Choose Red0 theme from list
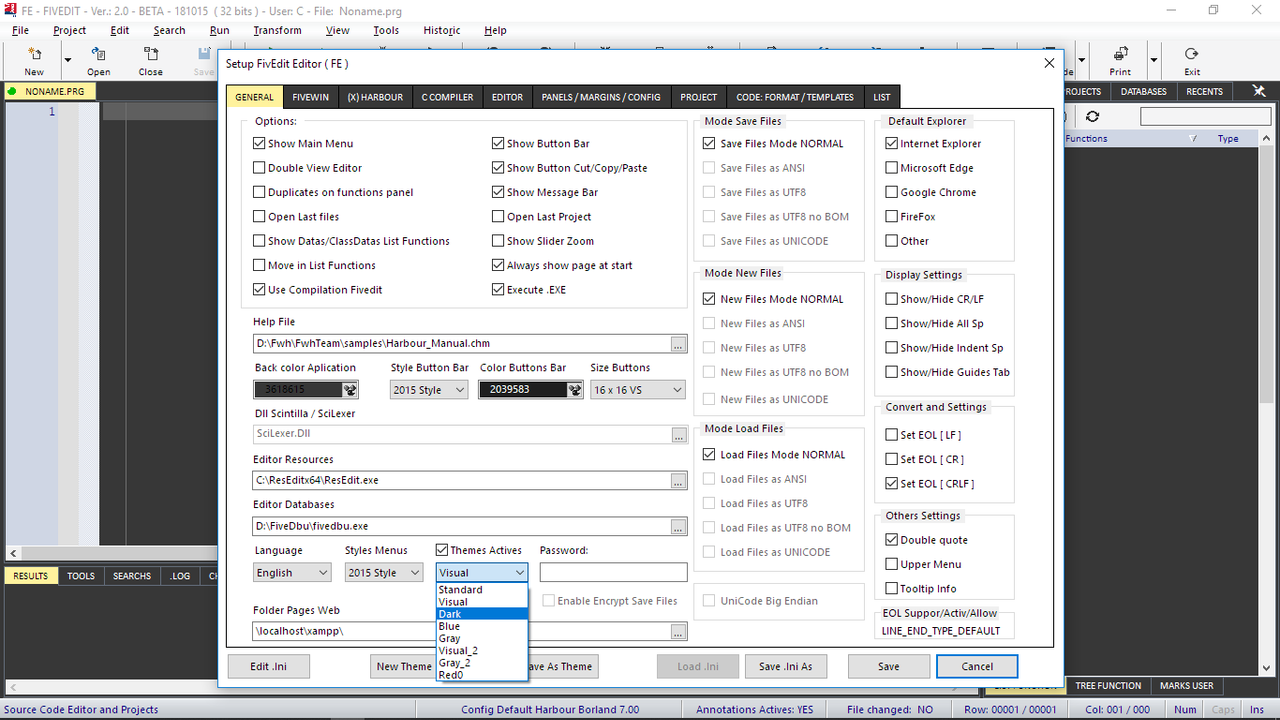 pos(482,675)
